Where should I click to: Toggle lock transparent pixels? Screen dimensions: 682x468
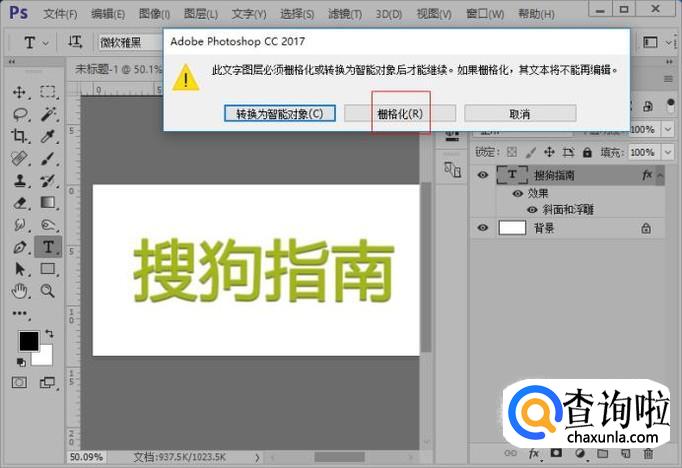(x=512, y=152)
